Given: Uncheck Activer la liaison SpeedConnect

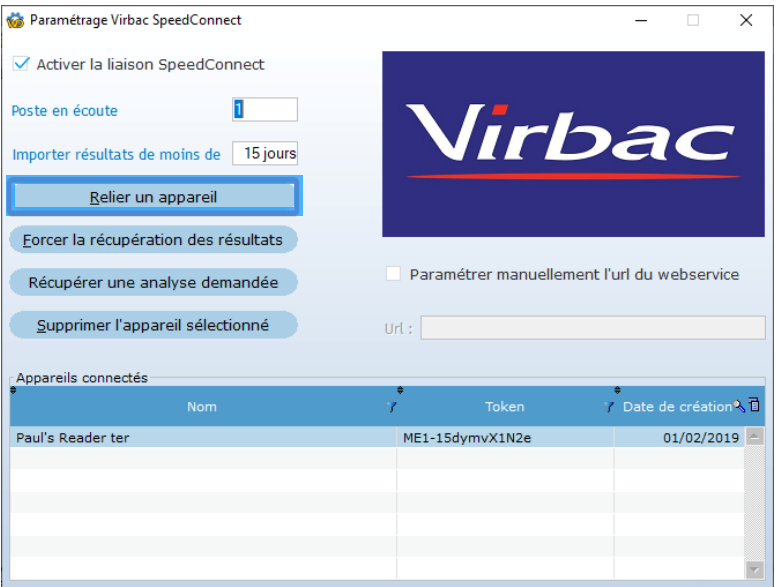Looking at the screenshot, I should tap(21, 64).
